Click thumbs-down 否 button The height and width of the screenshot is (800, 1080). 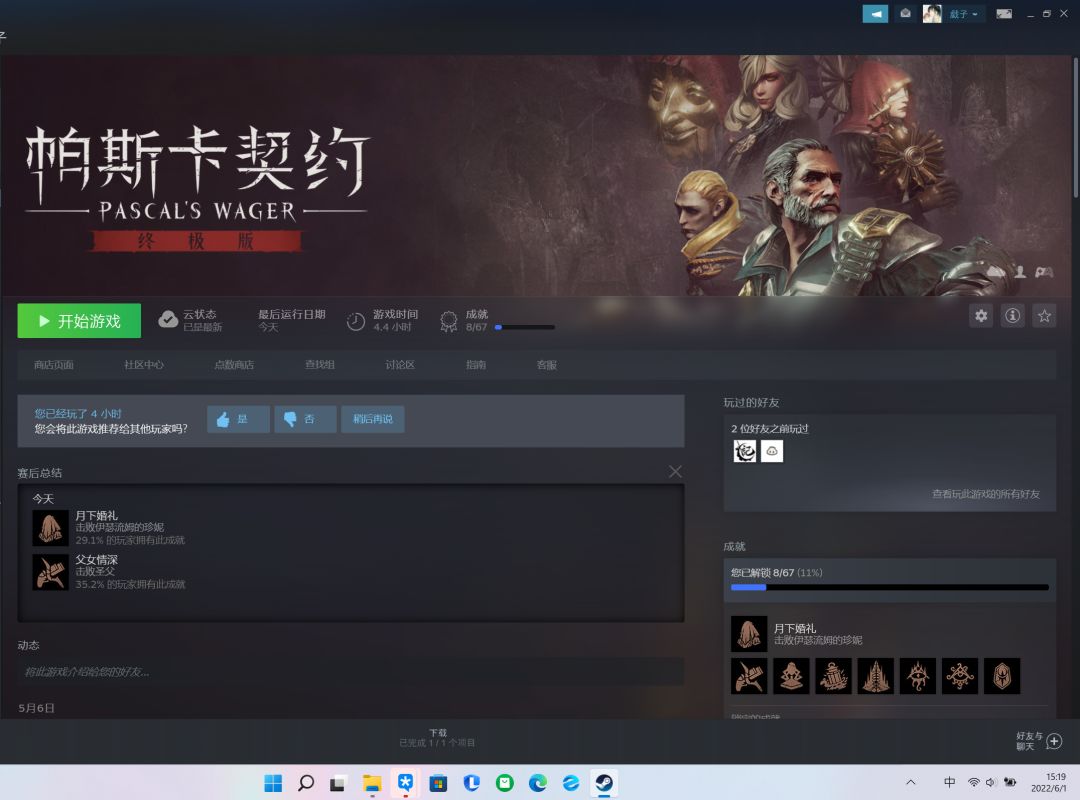(305, 419)
